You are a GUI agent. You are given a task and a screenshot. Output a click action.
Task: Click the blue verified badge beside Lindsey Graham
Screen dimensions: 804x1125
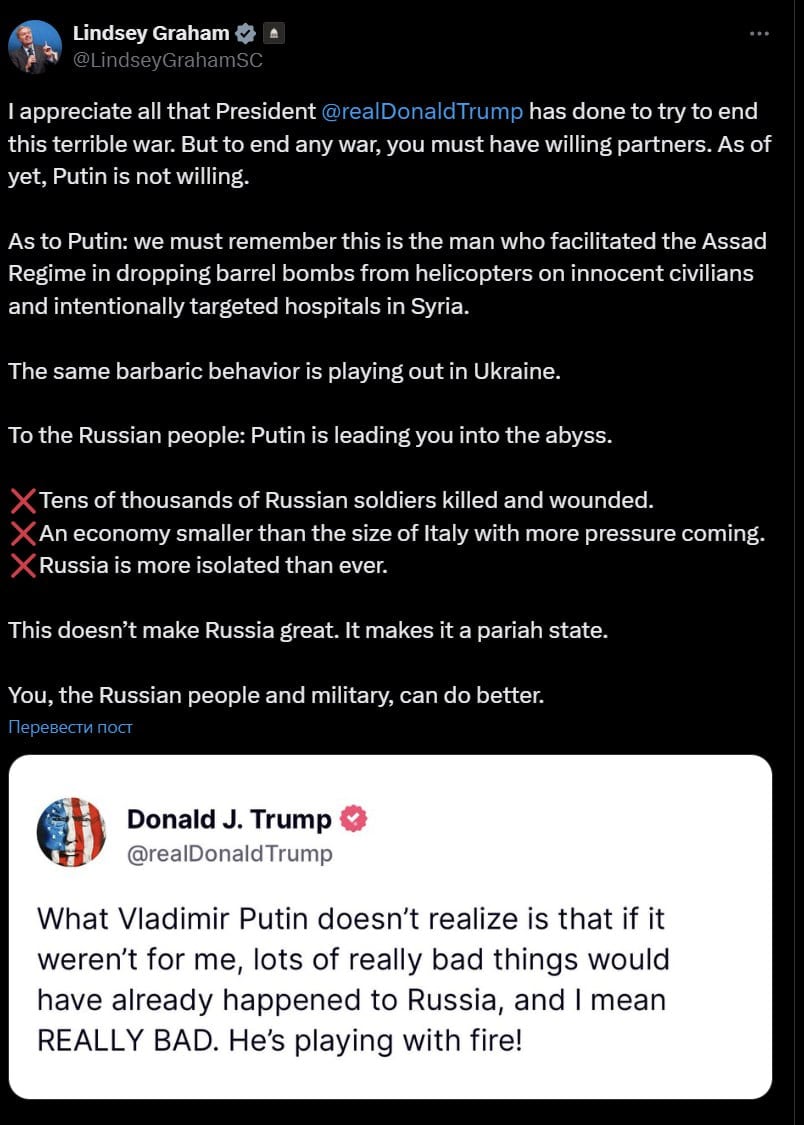(246, 34)
